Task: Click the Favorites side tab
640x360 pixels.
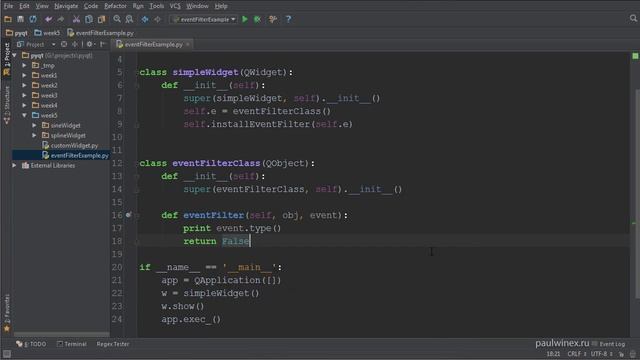Action: (7, 313)
